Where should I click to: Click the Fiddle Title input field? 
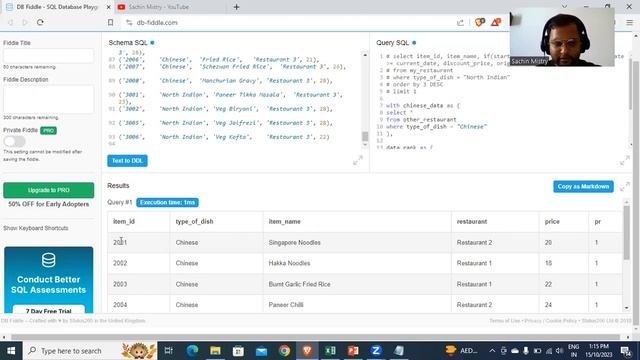coord(49,55)
